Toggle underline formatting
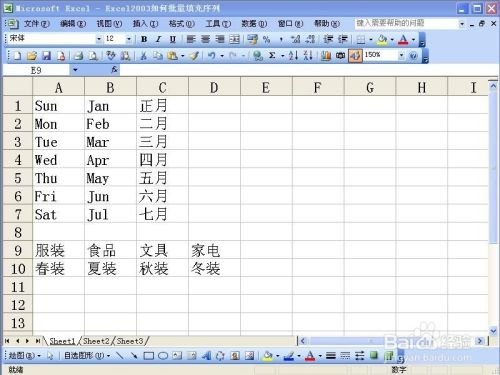The width and height of the screenshot is (500, 375). [172, 39]
